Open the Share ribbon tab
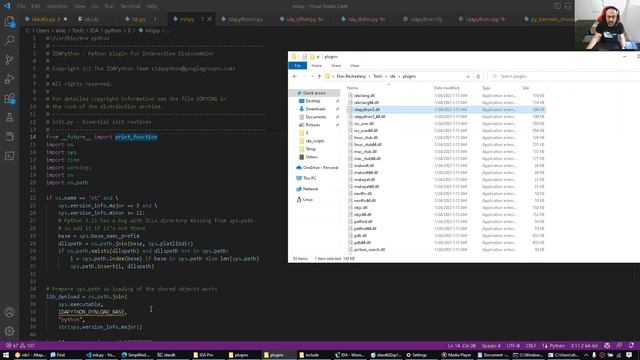This screenshot has height=360, width=640. tap(336, 66)
